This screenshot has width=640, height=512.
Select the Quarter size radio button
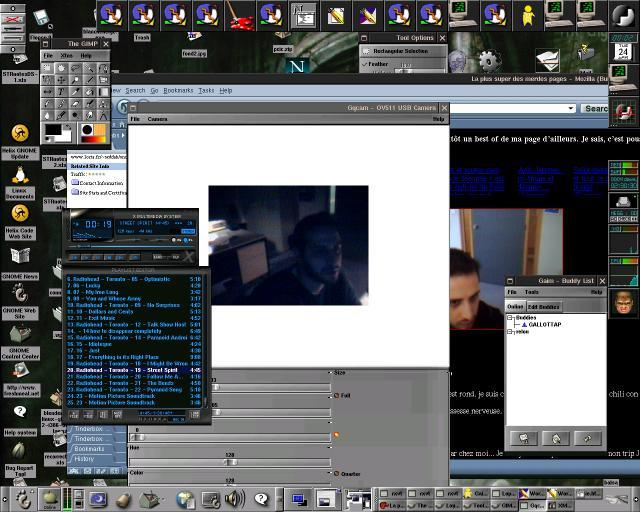click(336, 473)
